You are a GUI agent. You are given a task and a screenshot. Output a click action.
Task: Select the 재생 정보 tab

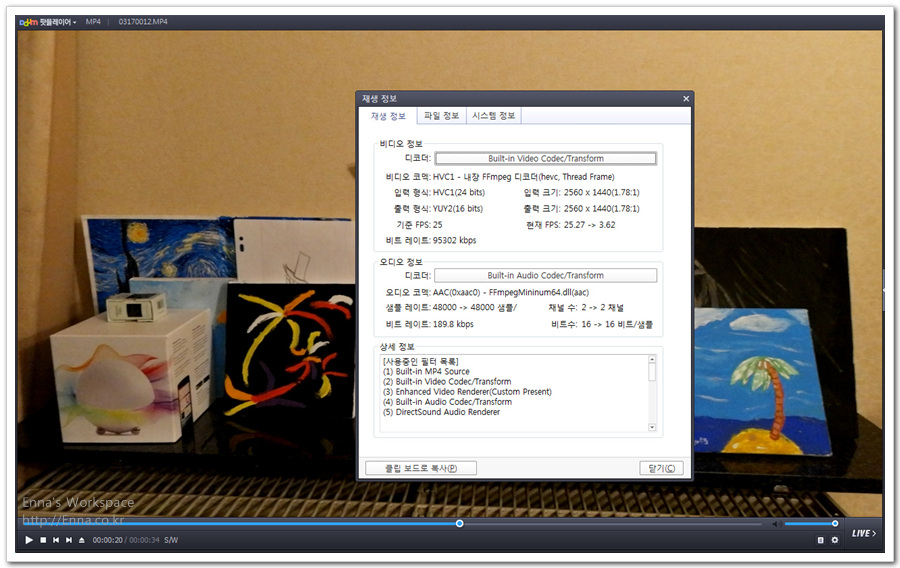[388, 116]
